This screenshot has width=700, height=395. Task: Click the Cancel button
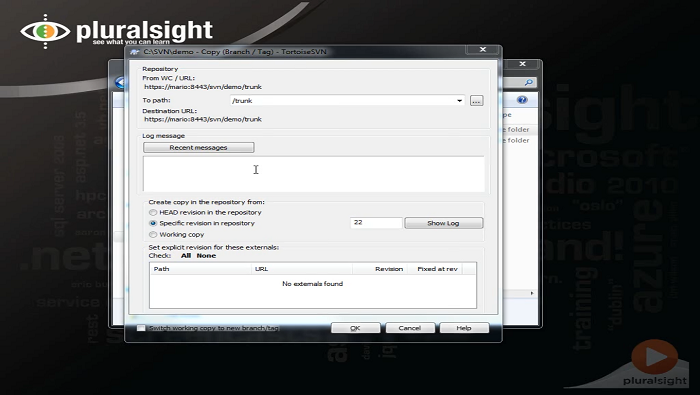(x=410, y=328)
